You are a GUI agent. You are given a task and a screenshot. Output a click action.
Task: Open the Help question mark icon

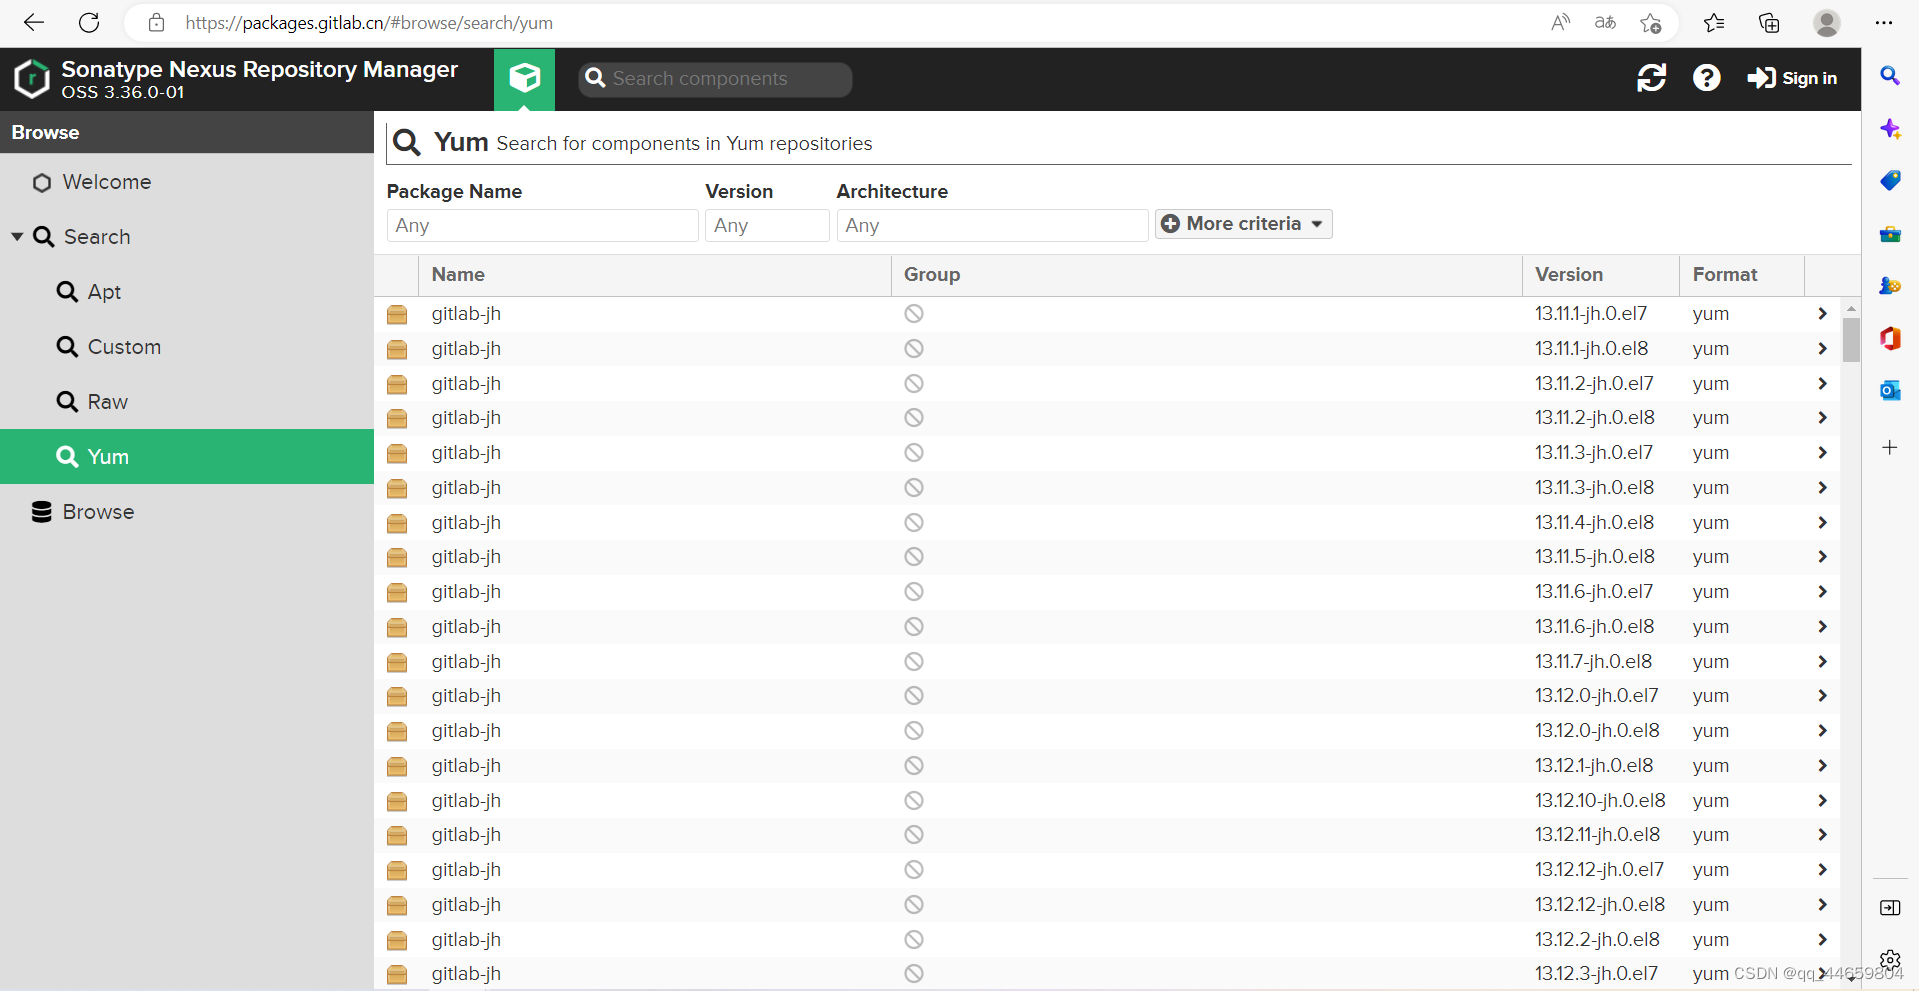(1706, 78)
